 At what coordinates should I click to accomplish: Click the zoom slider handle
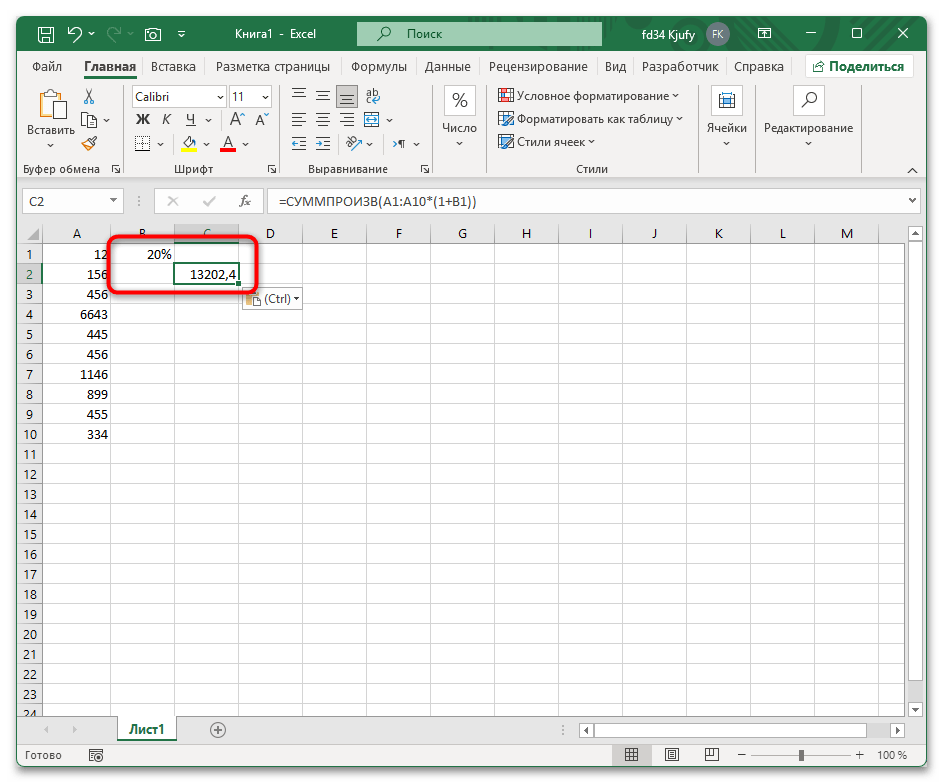[801, 755]
